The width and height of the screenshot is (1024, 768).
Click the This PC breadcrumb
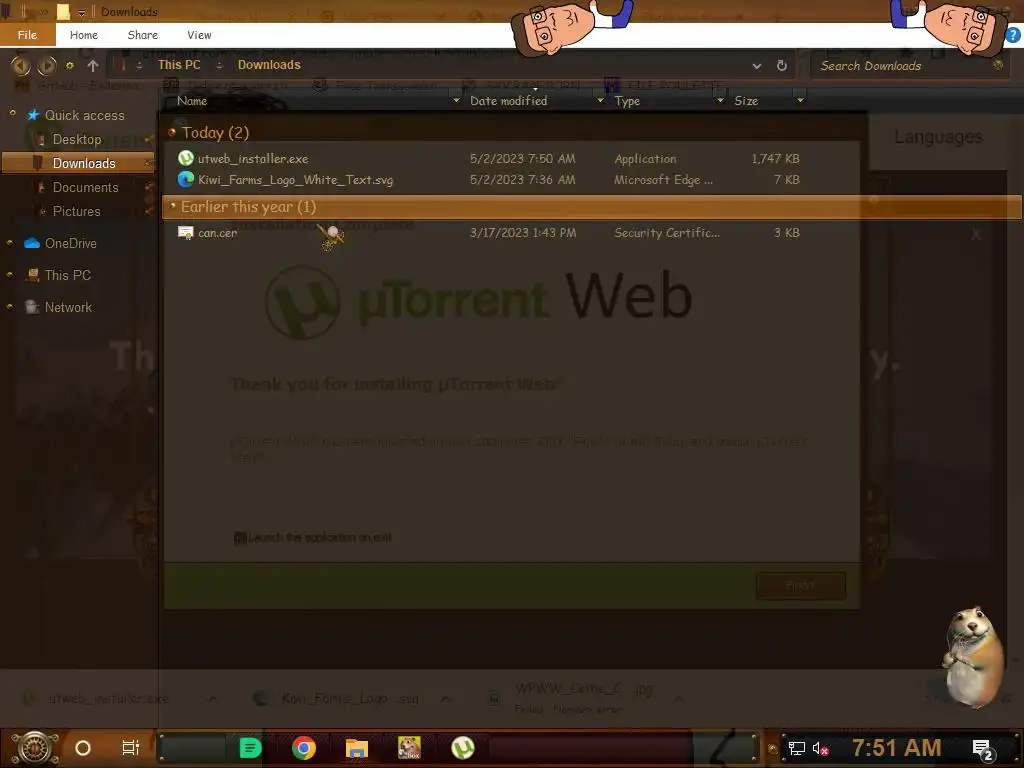click(179, 65)
